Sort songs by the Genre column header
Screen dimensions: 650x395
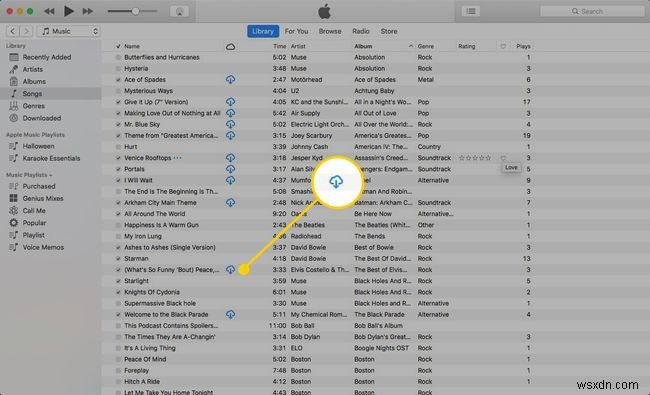(x=426, y=46)
